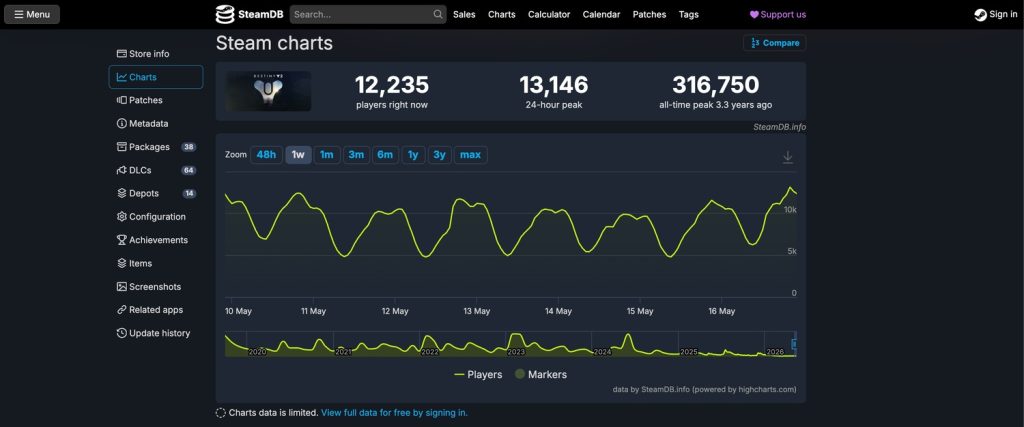1024x427 pixels.
Task: Click the SteamDB logo
Action: click(249, 14)
